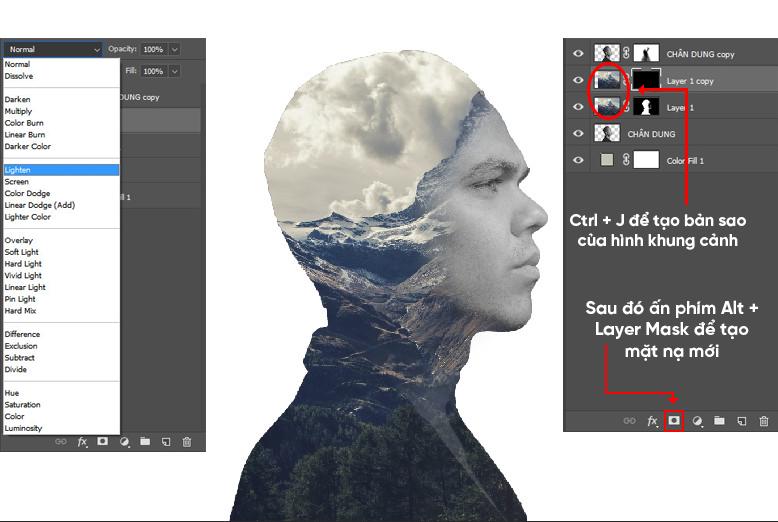Choose Saturation blend mode
The height and width of the screenshot is (522, 778).
pyautogui.click(x=61, y=404)
